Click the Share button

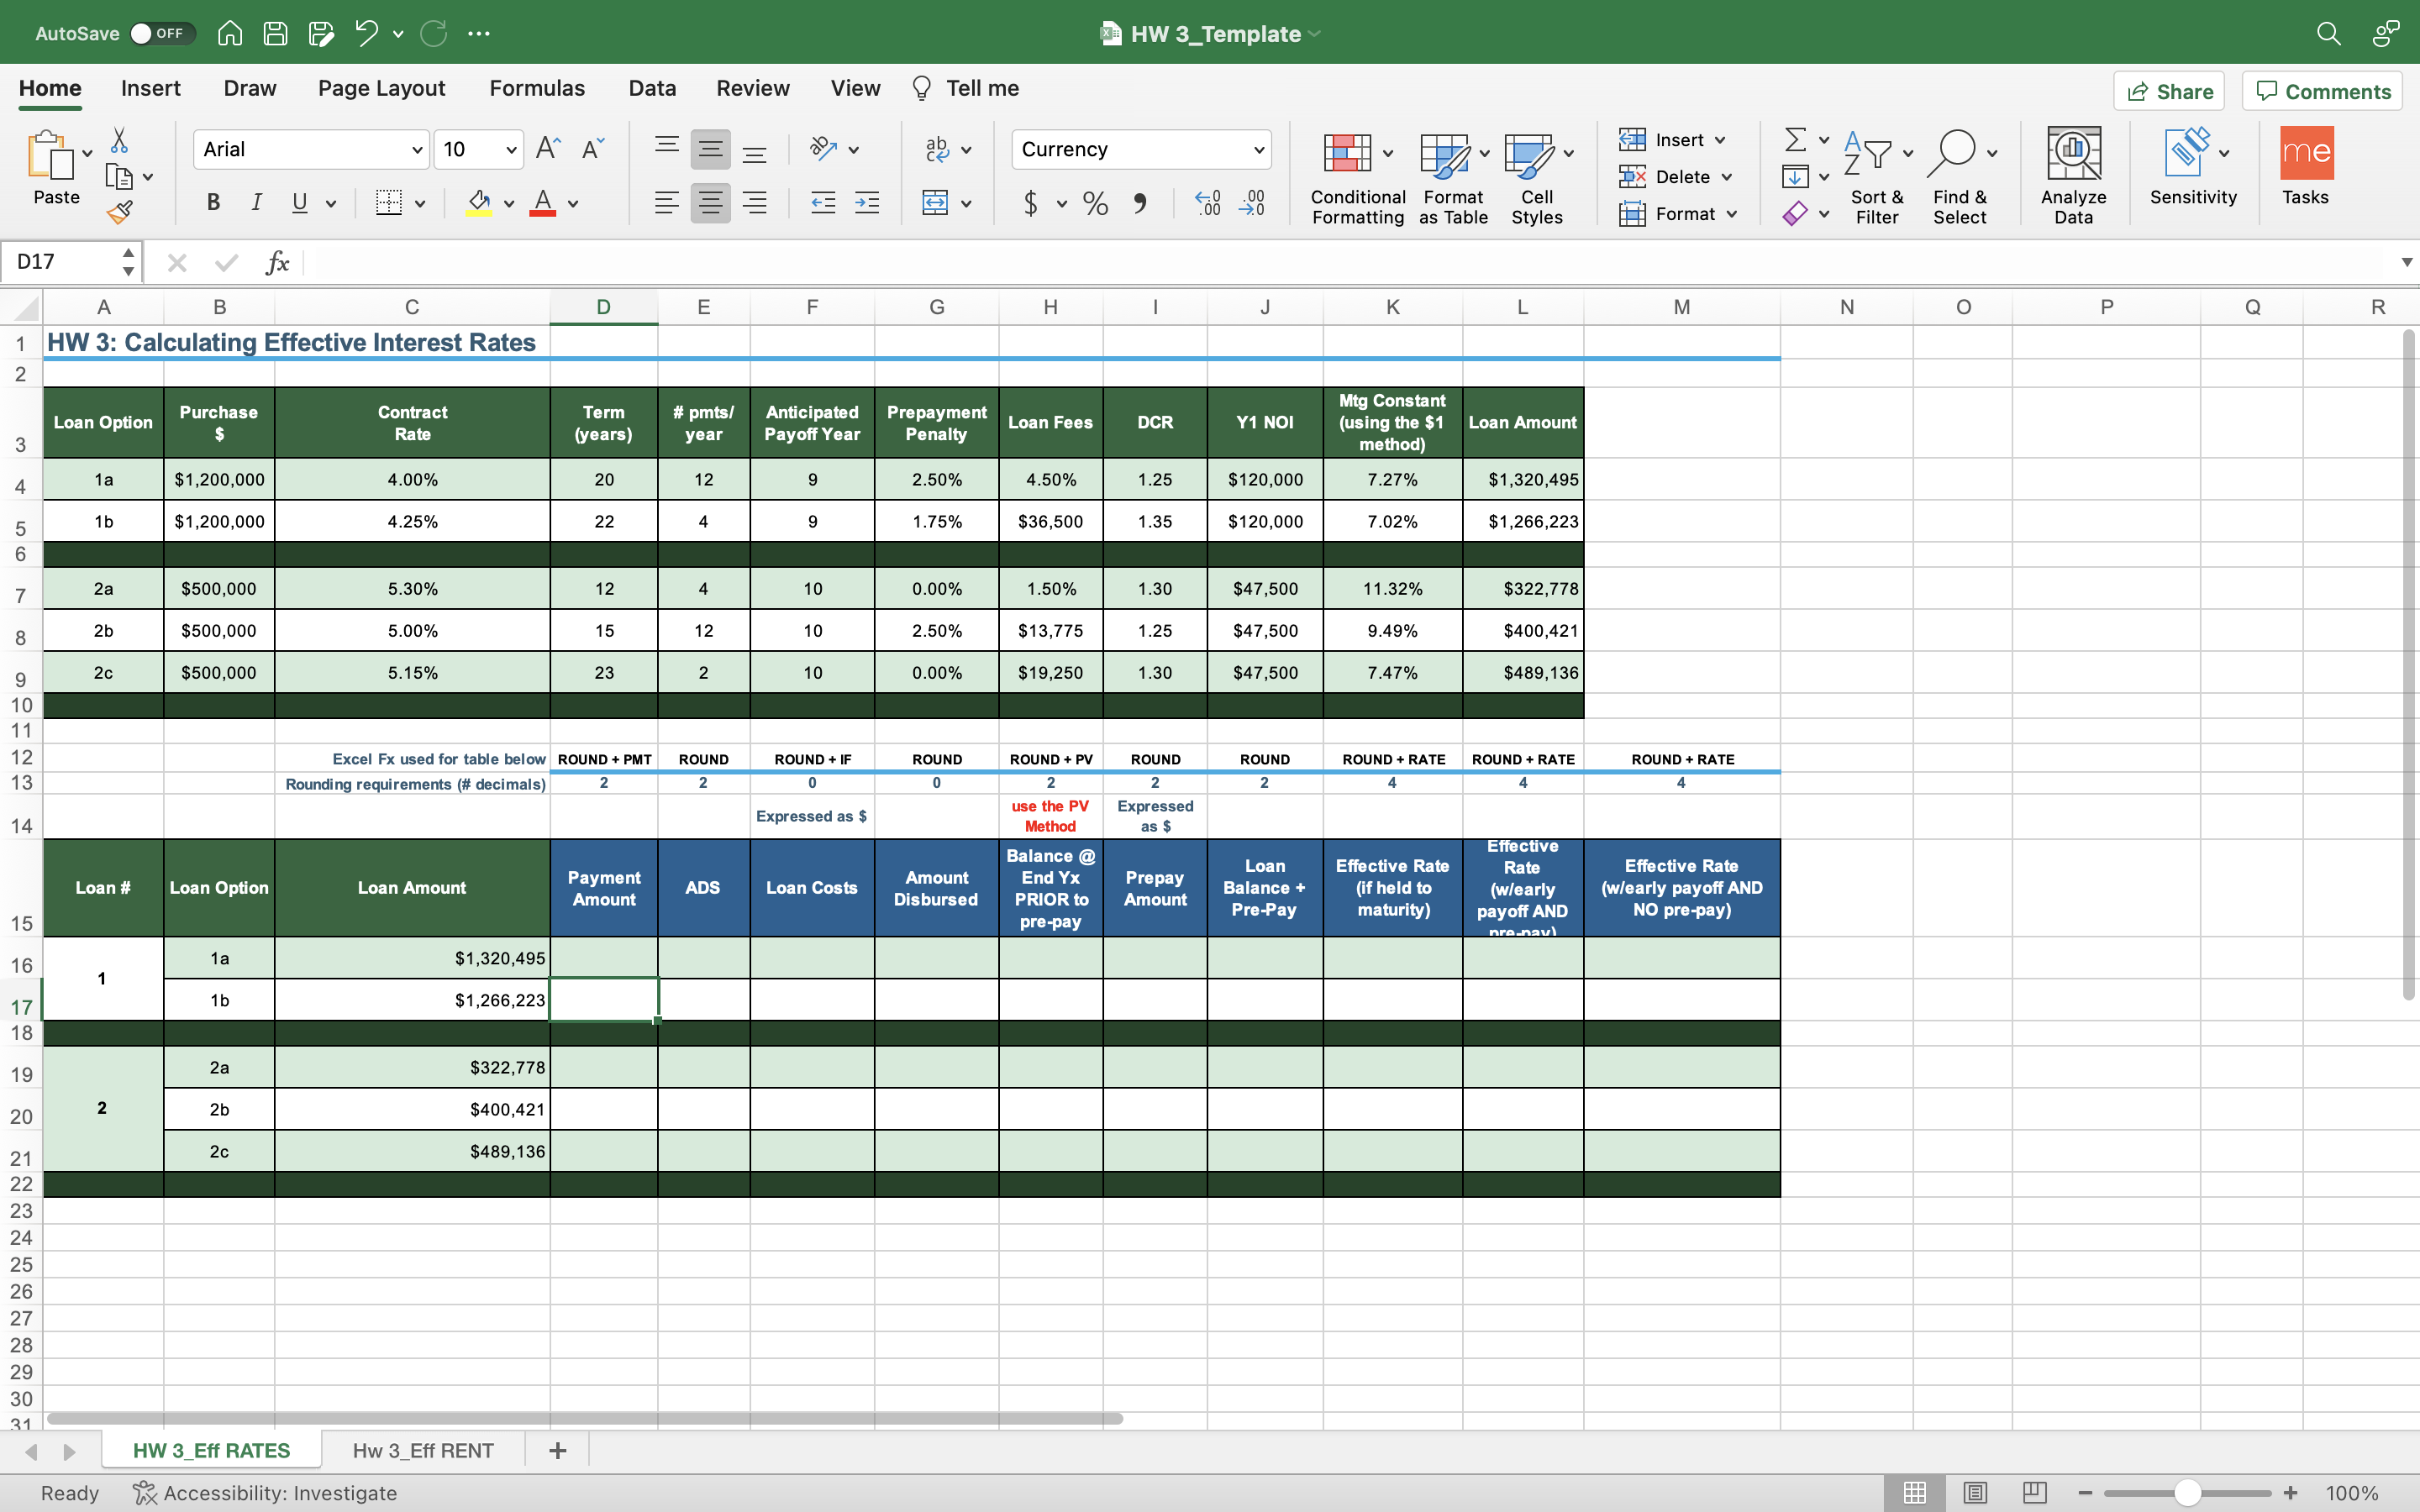2169,91
